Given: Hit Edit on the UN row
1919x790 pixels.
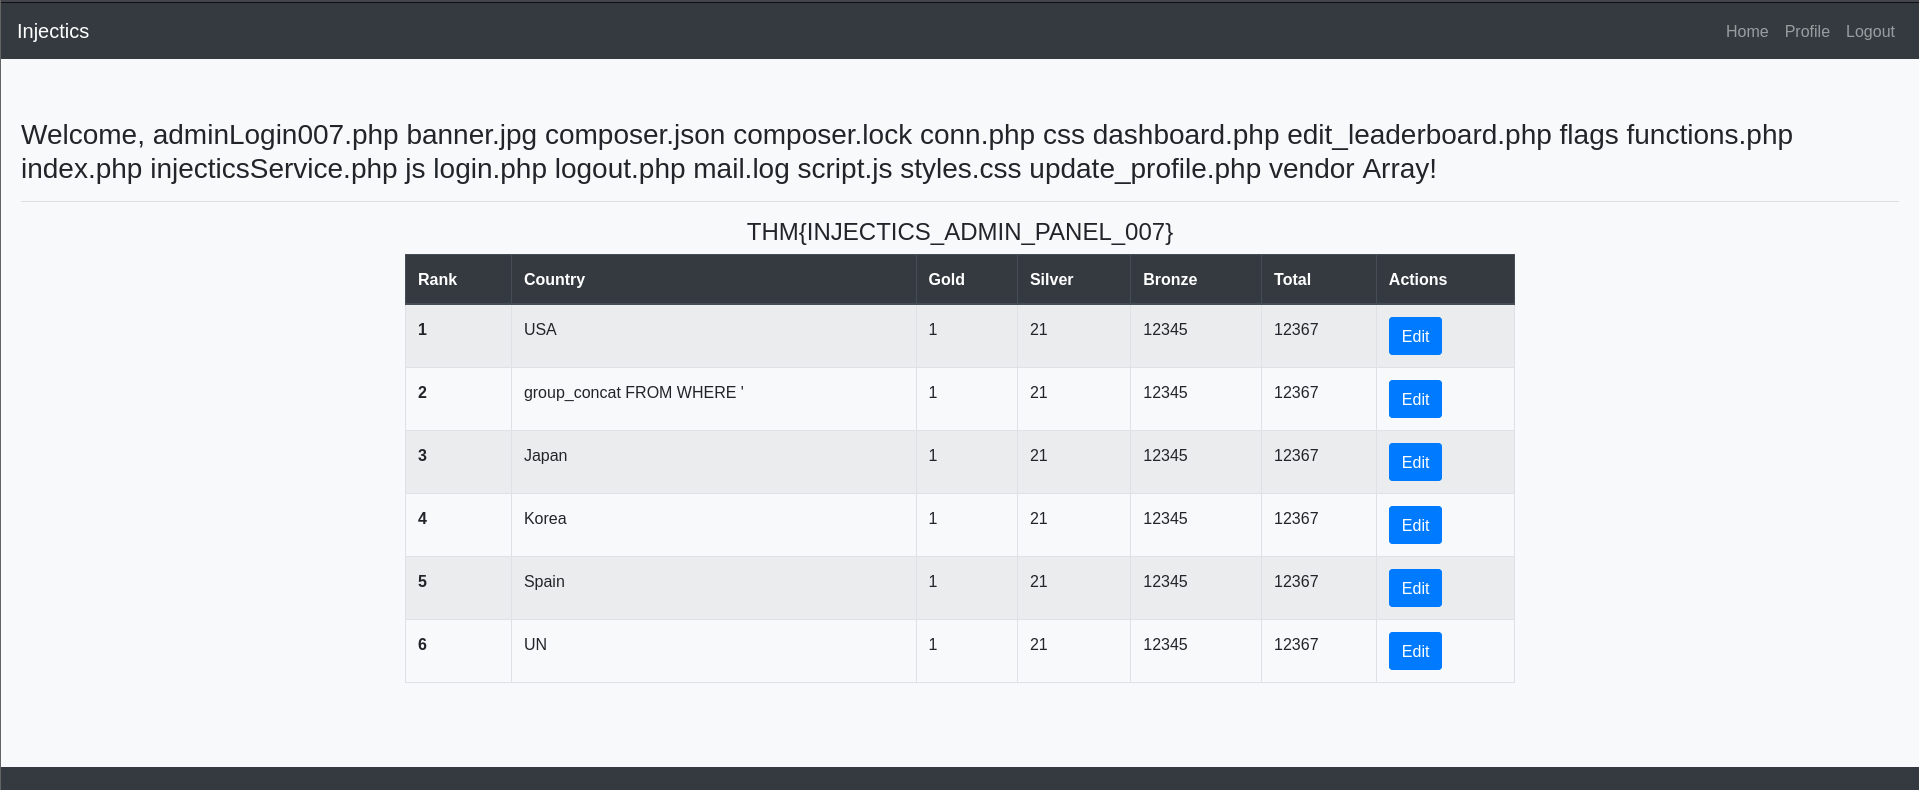Looking at the screenshot, I should point(1414,651).
